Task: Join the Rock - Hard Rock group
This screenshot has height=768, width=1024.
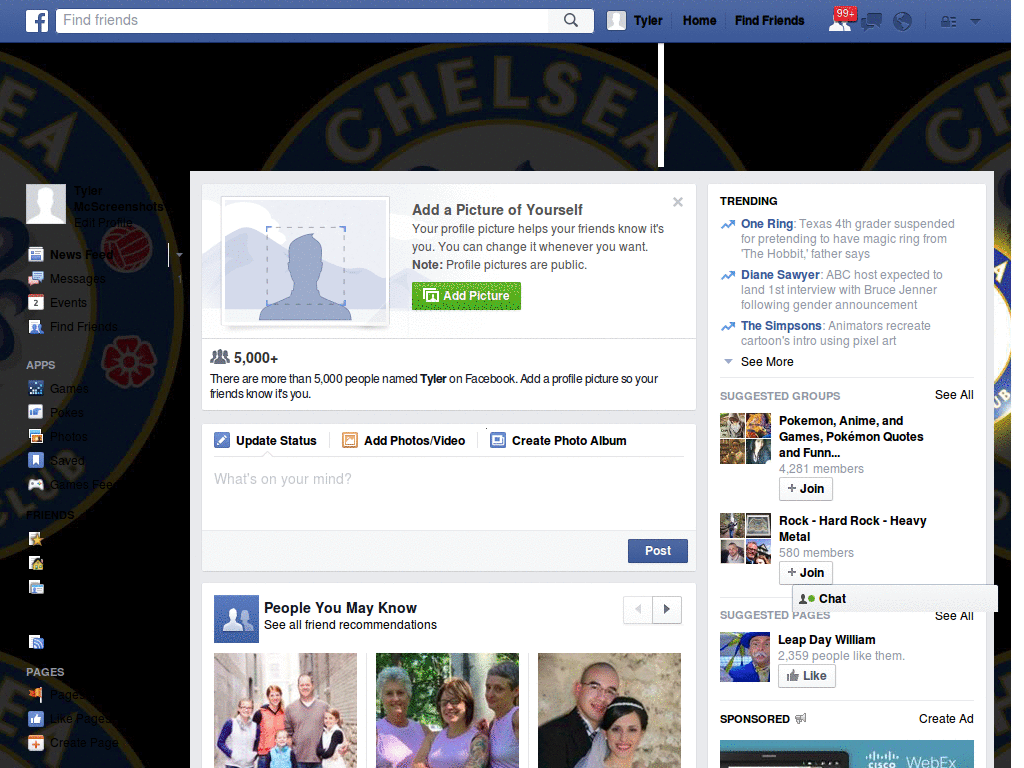Action: pos(805,573)
